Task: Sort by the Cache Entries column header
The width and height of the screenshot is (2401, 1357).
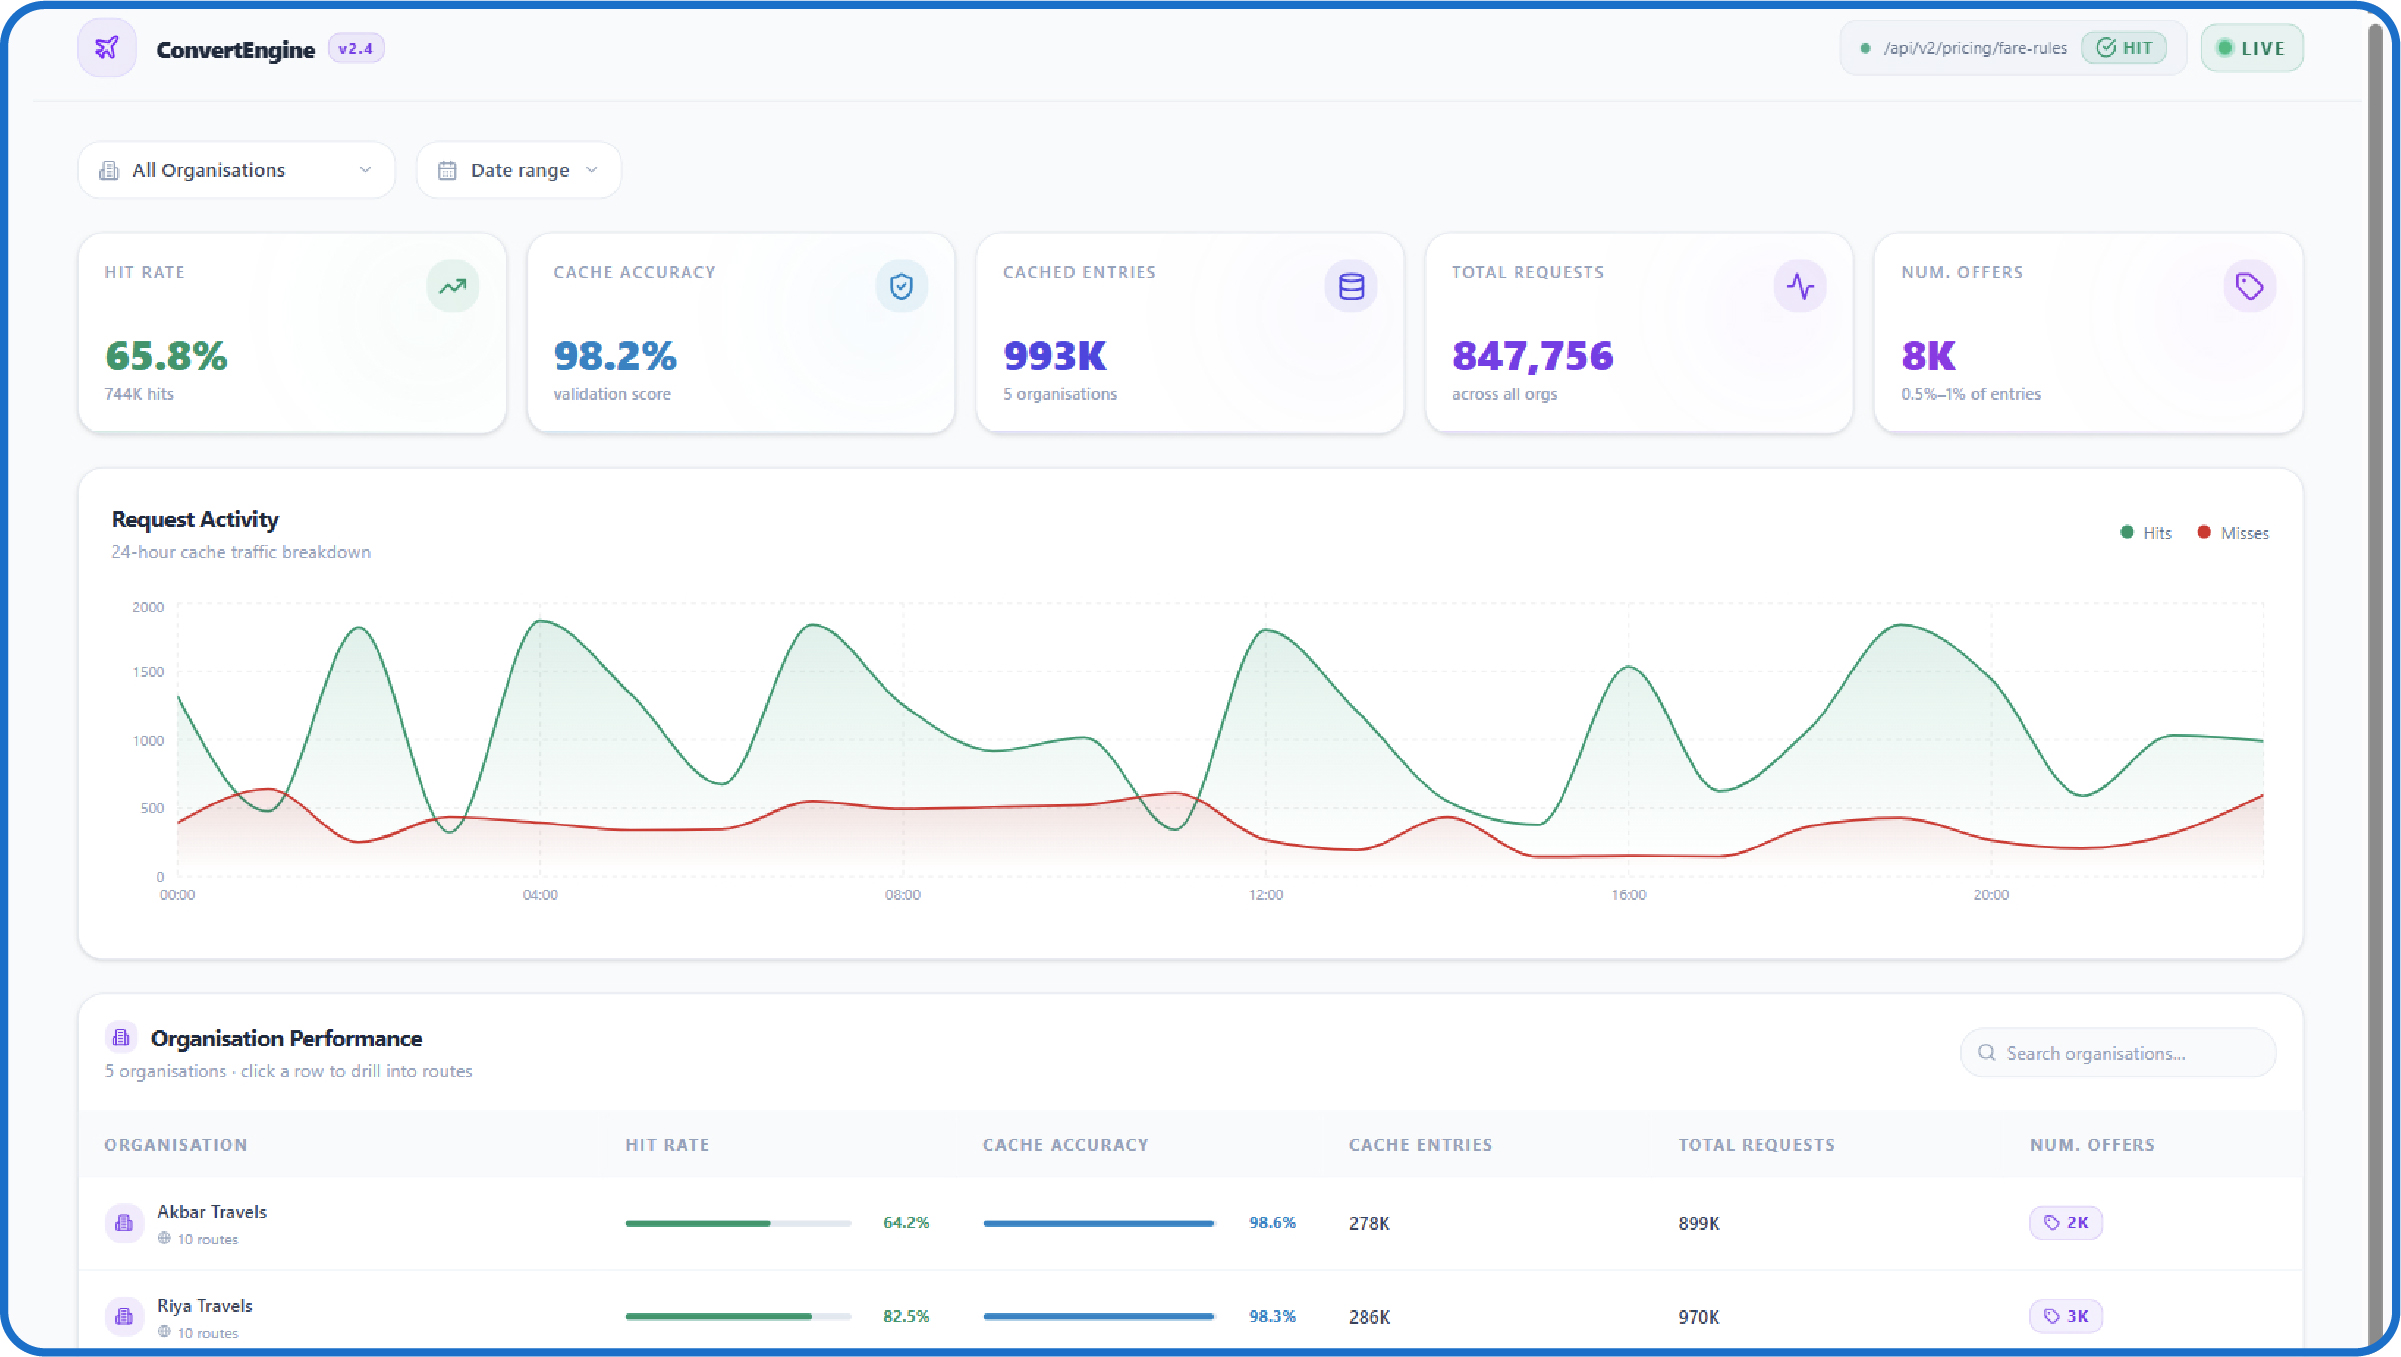Action: (x=1420, y=1145)
